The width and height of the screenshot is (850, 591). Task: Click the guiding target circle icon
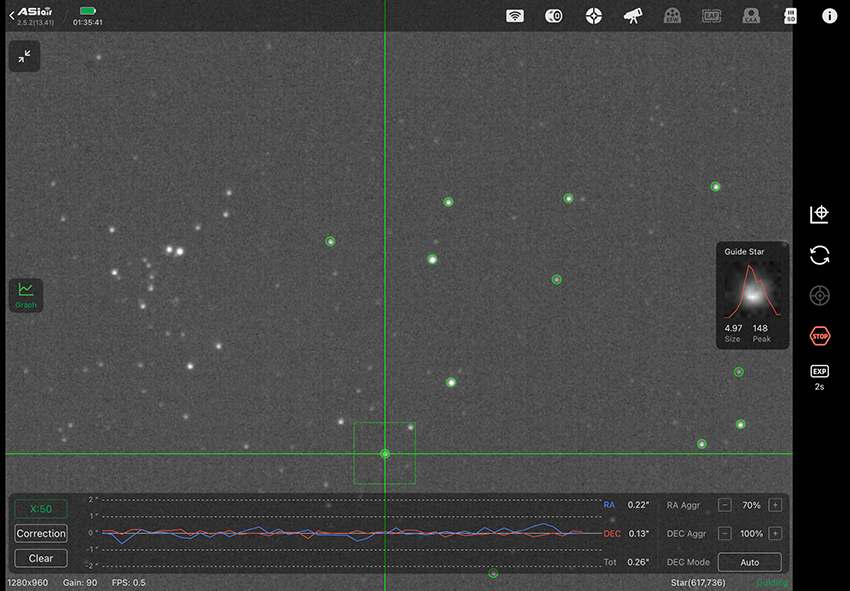(x=819, y=296)
